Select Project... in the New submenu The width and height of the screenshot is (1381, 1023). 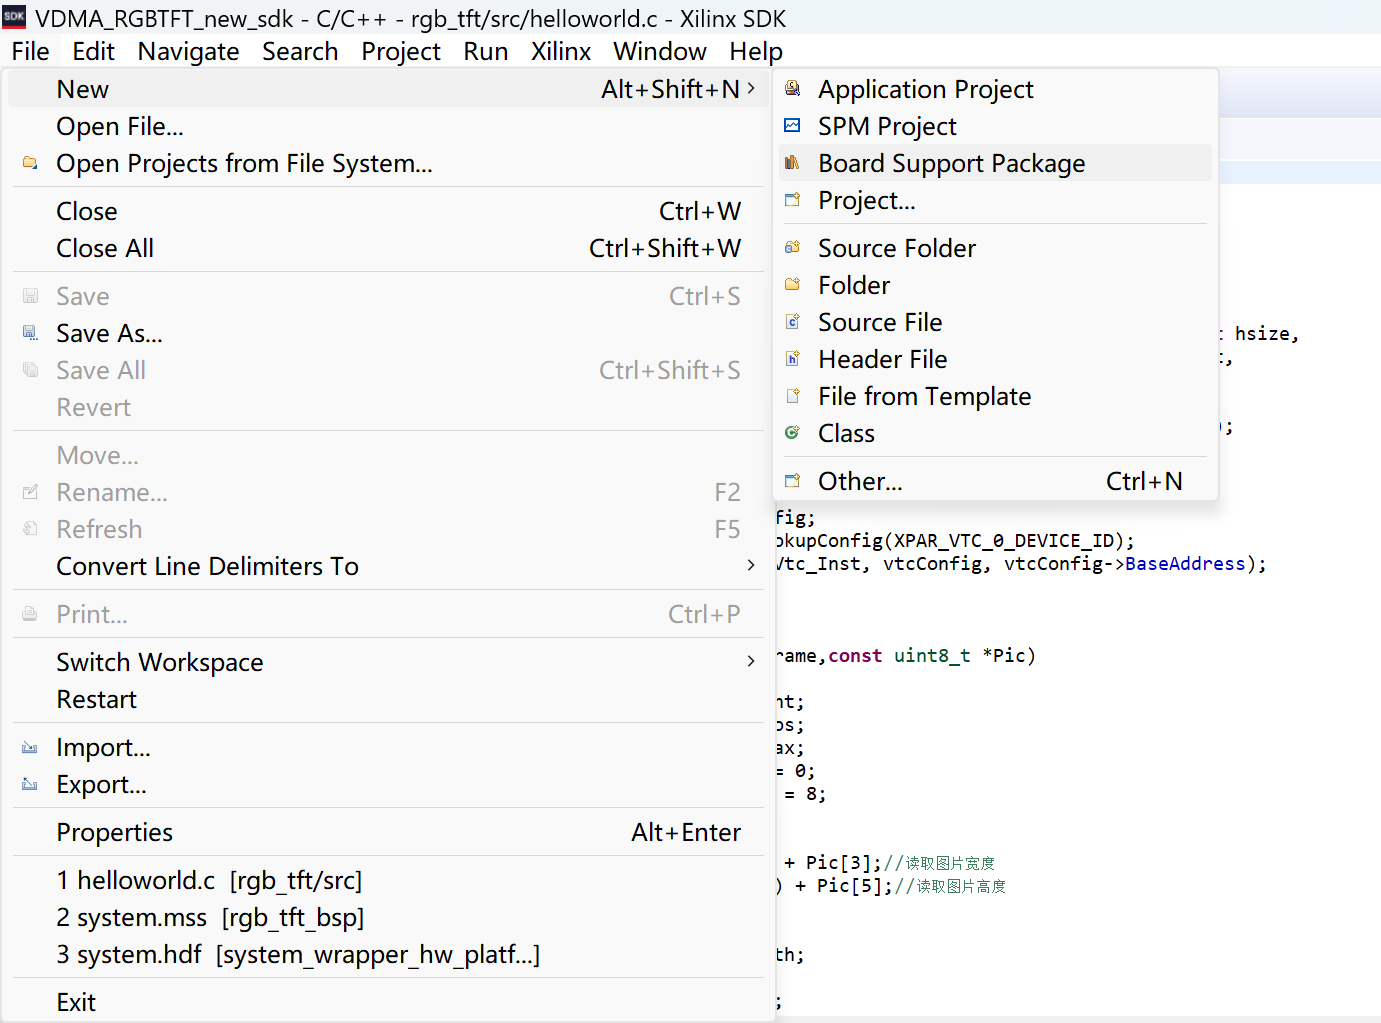coord(995,200)
